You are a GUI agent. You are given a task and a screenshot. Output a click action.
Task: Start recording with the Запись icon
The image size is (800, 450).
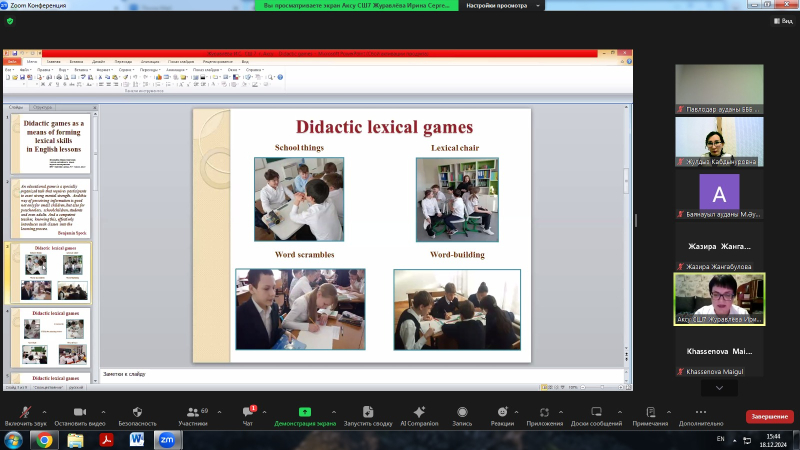[x=461, y=412]
